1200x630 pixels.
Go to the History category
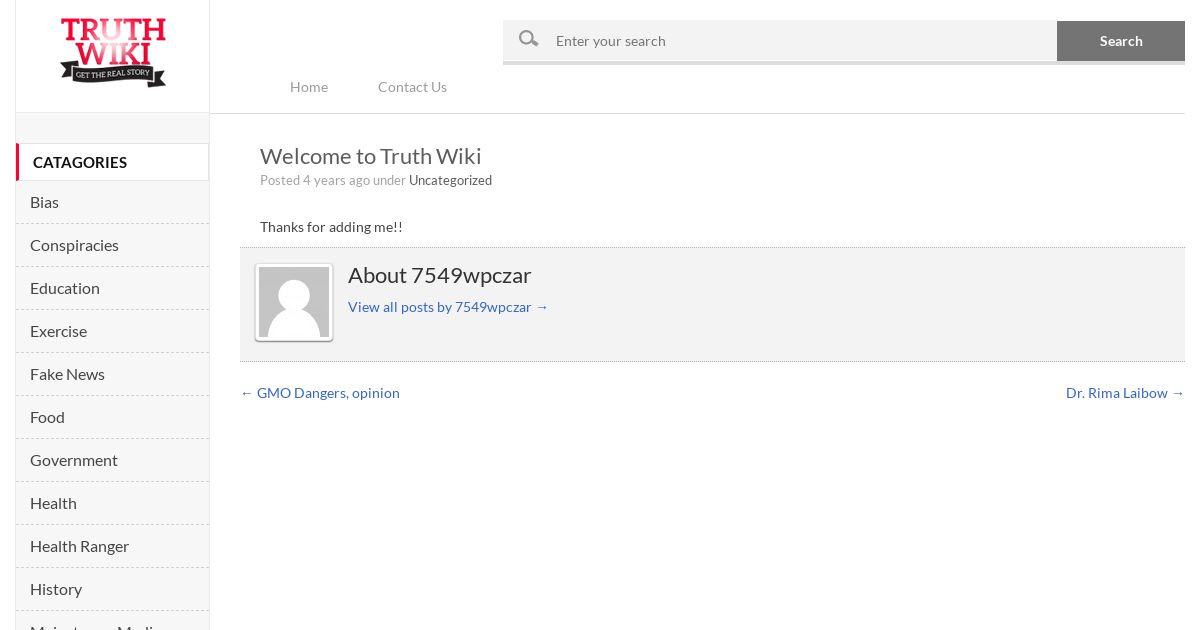pos(112,589)
